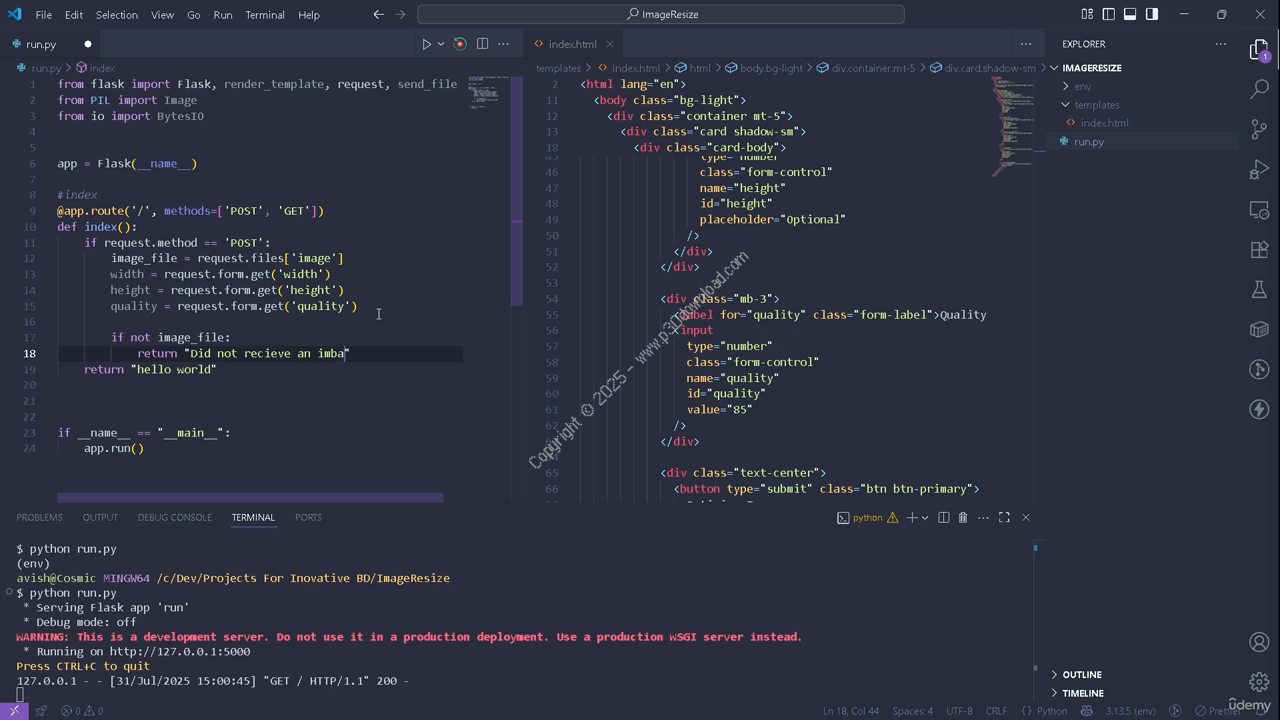Kill terminal with the trash icon
Viewport: 1280px width, 720px height.
tap(963, 517)
